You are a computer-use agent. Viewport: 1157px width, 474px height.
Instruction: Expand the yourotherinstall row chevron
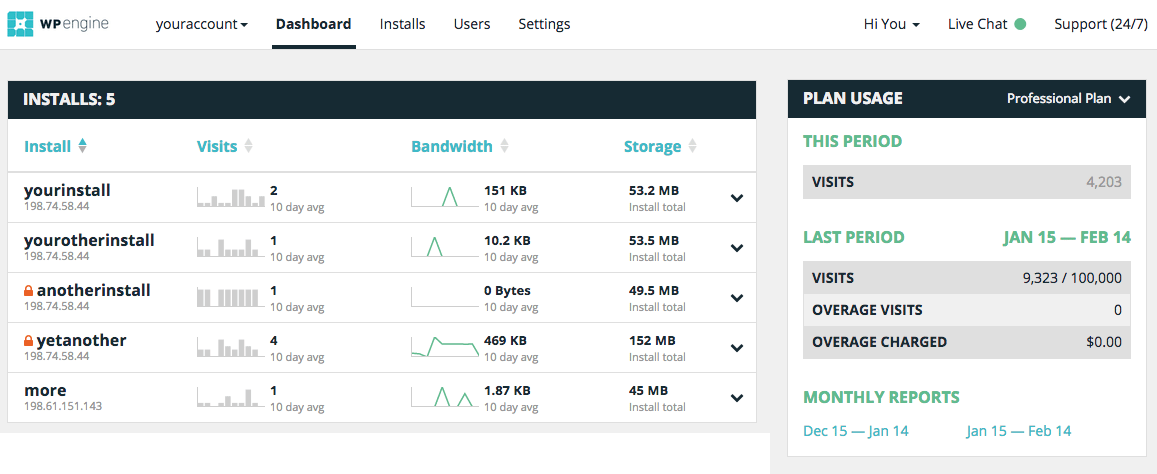click(x=736, y=248)
